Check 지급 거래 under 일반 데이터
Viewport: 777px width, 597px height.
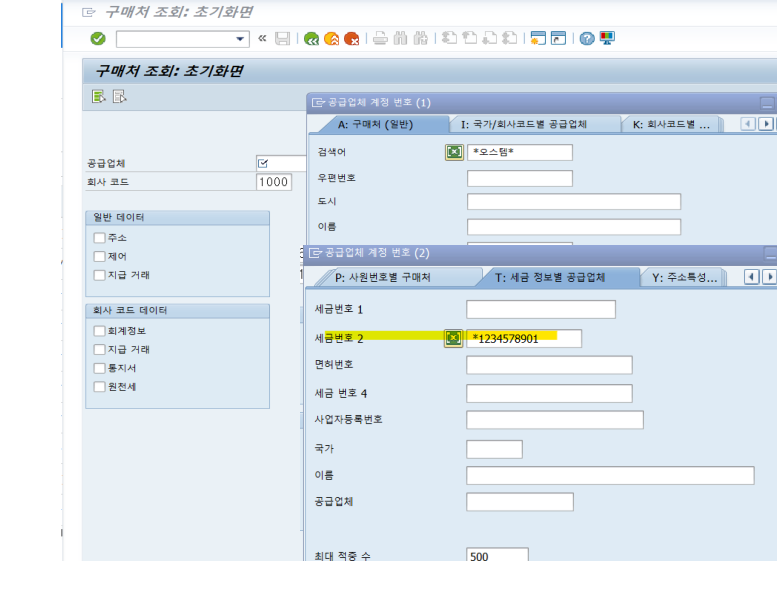click(100, 275)
